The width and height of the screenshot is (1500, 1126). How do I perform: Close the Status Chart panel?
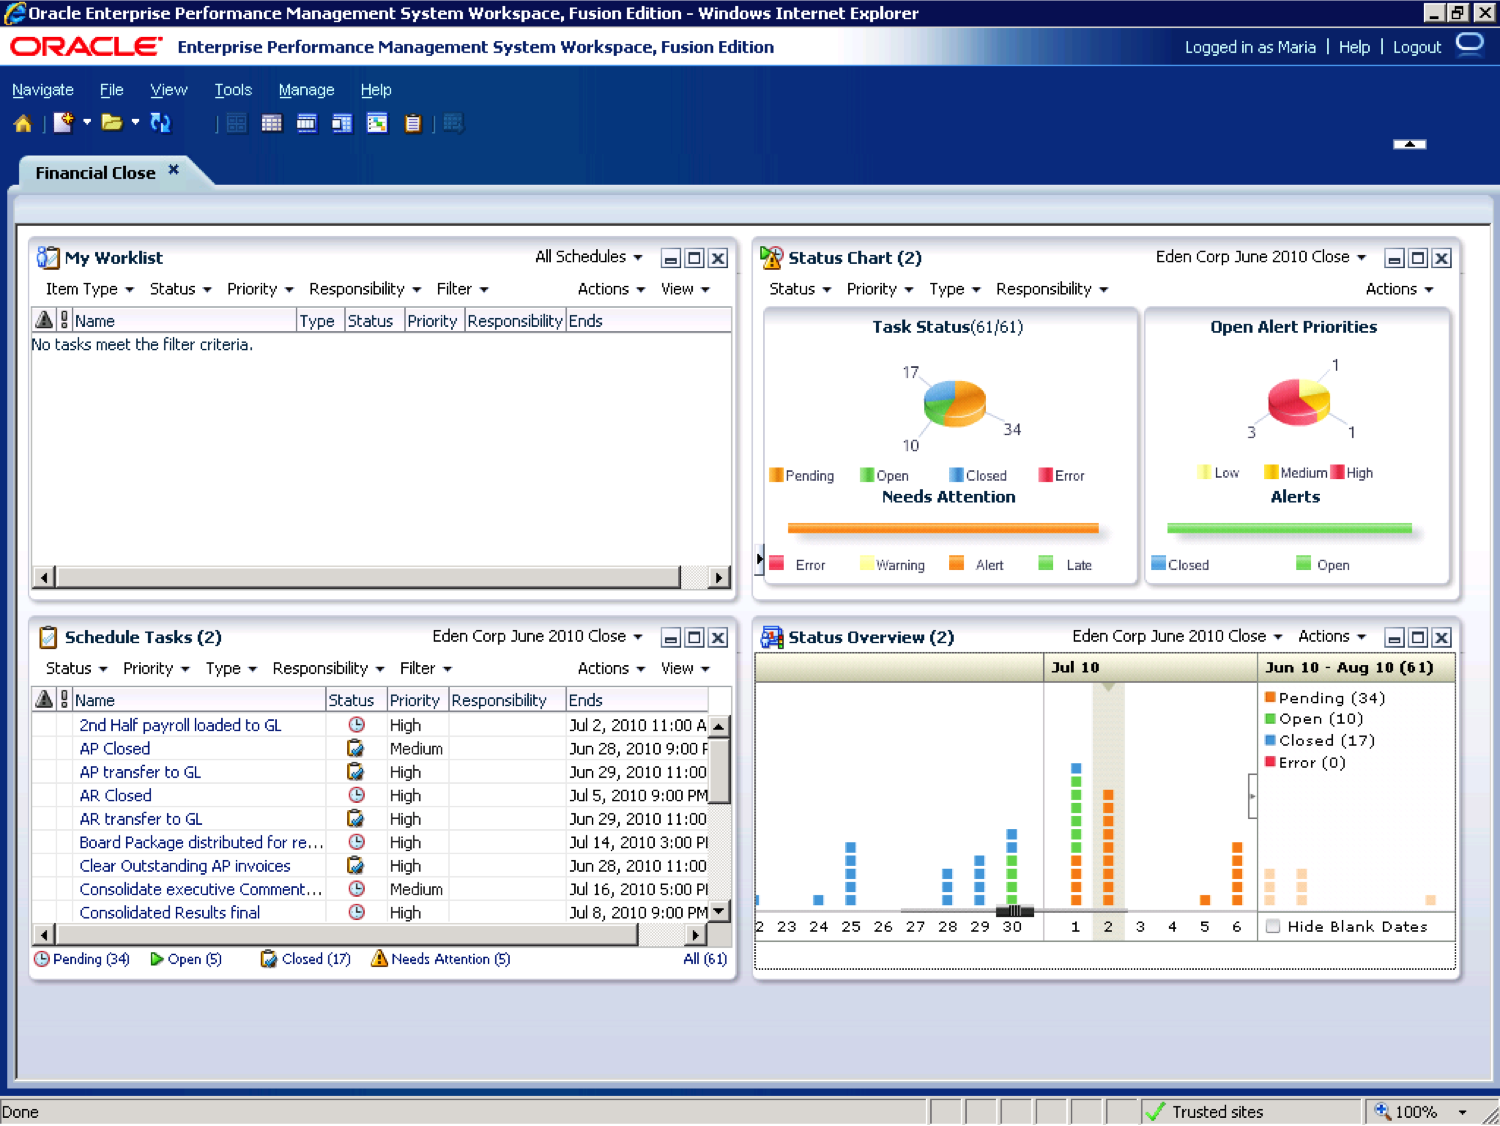pos(1441,258)
